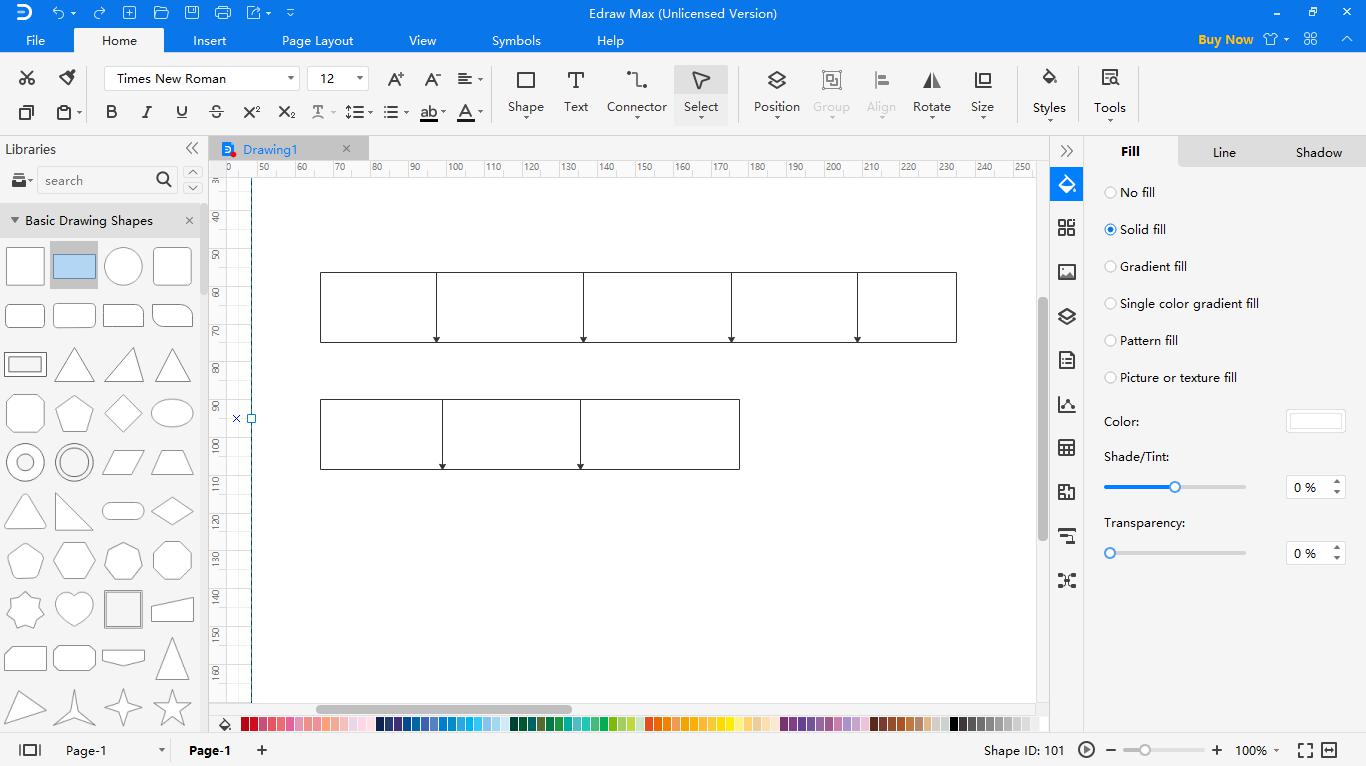Select Picture or texture fill option

pos(1110,377)
